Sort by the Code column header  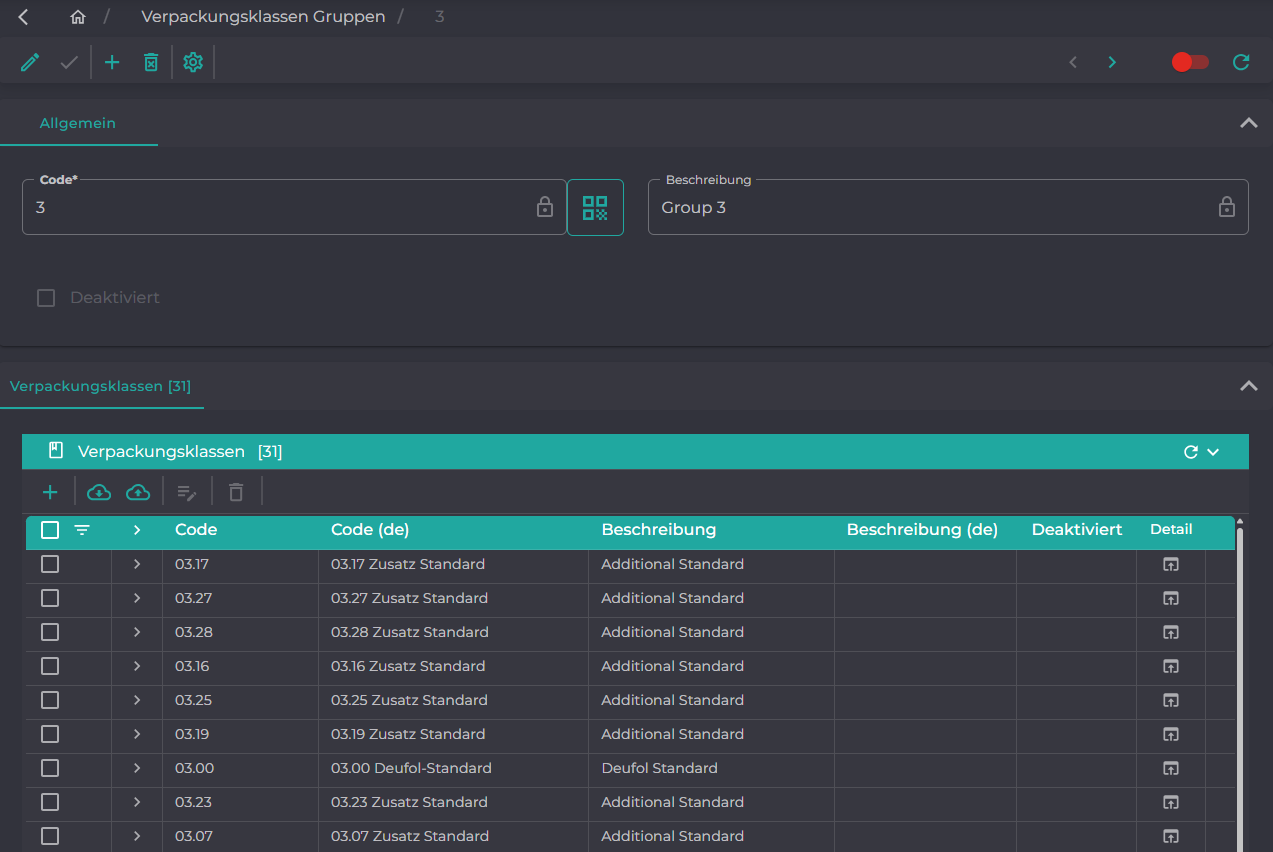[x=196, y=530]
